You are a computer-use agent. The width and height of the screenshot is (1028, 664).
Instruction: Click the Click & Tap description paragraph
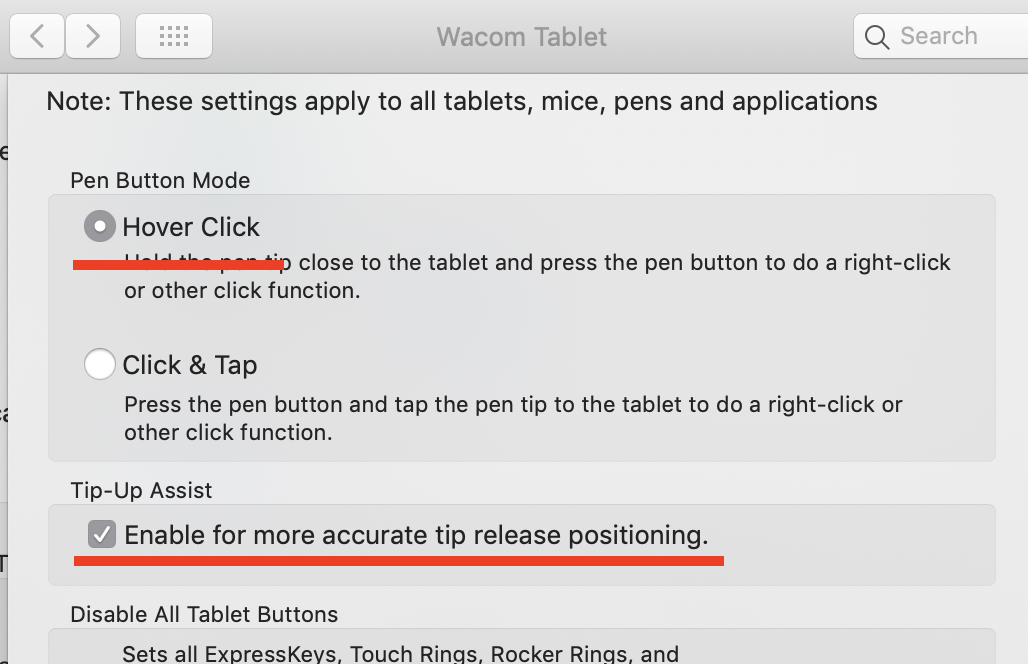pos(513,418)
